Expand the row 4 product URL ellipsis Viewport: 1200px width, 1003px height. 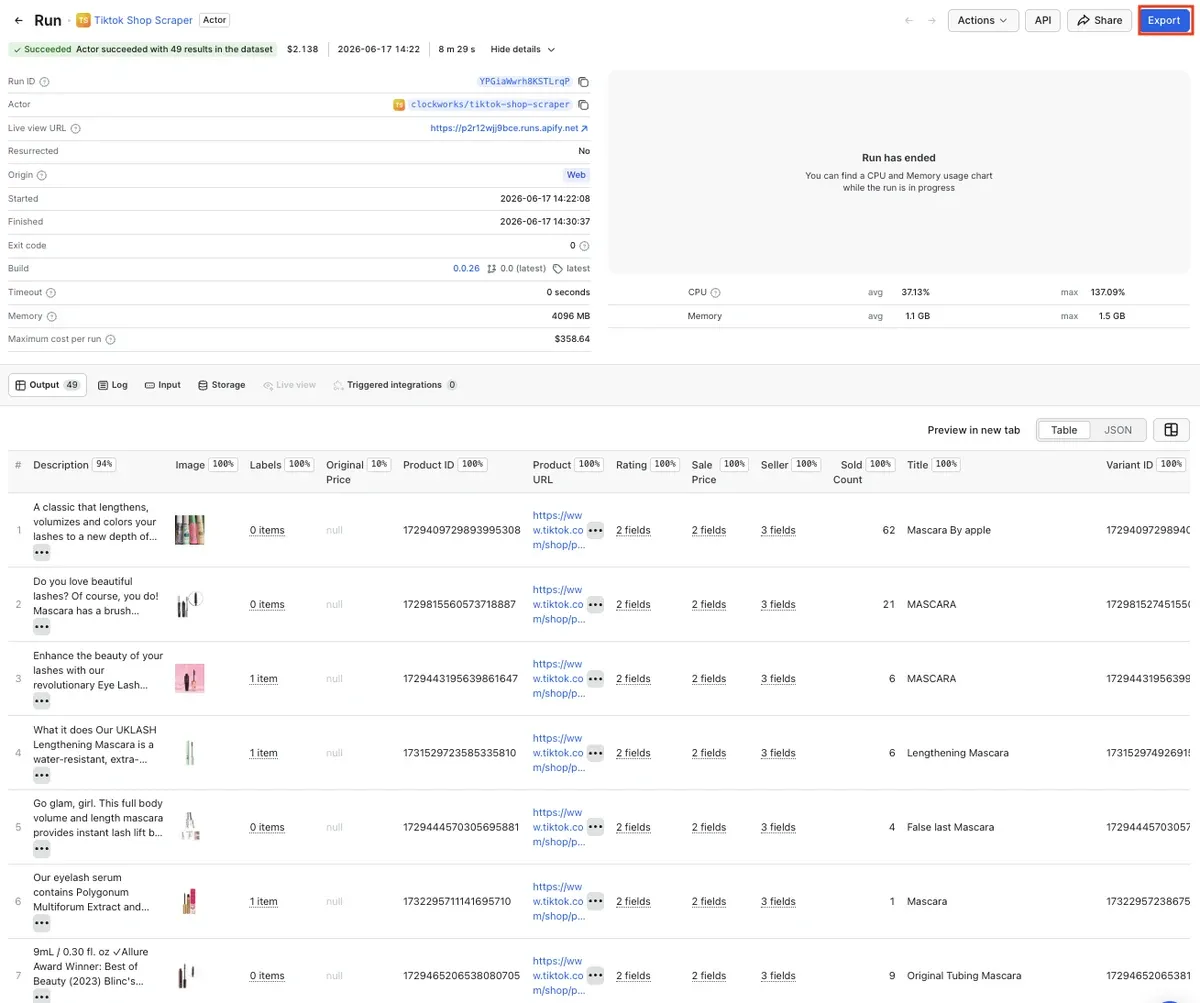pyautogui.click(x=595, y=753)
